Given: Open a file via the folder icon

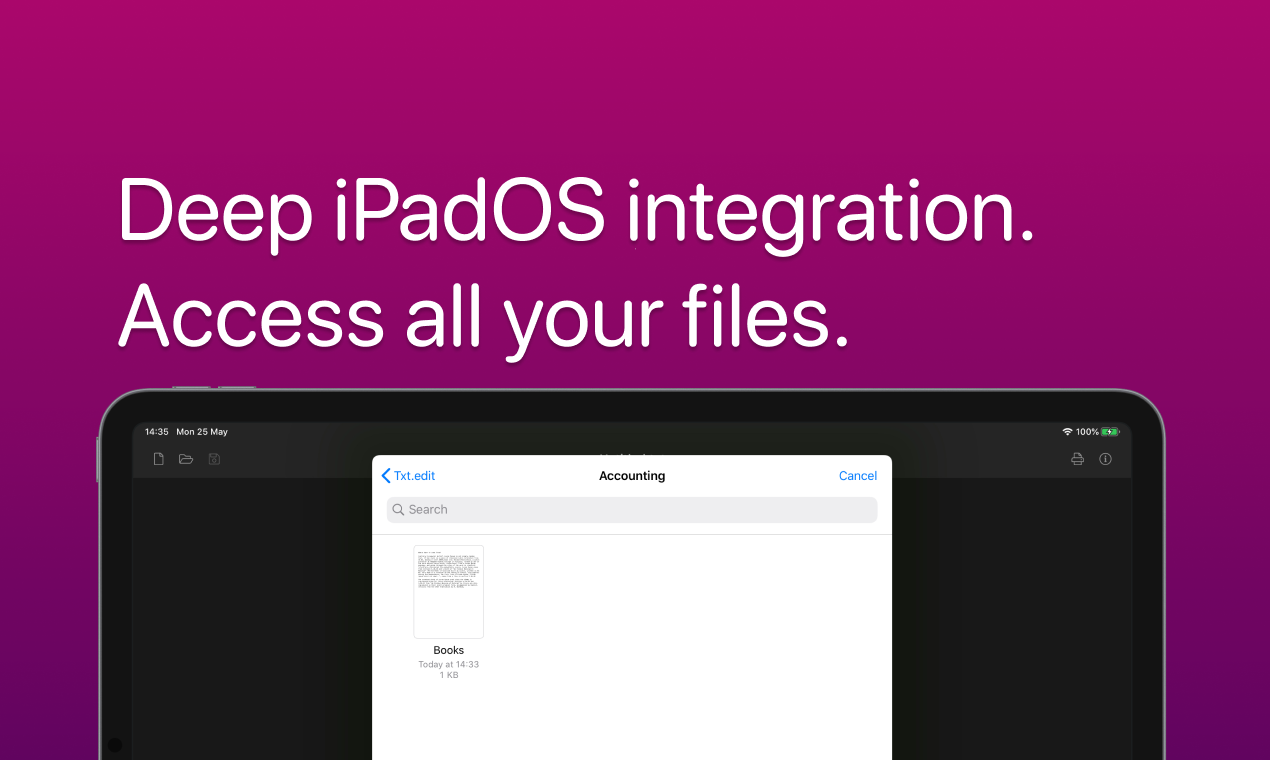Looking at the screenshot, I should point(186,459).
